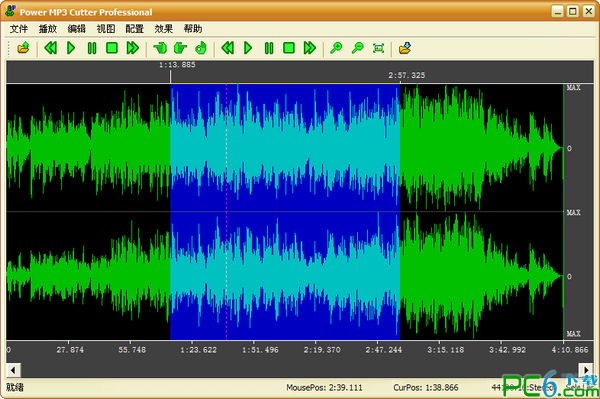Click the selection end marker 2:57.325
The height and width of the screenshot is (399, 600).
coord(407,75)
